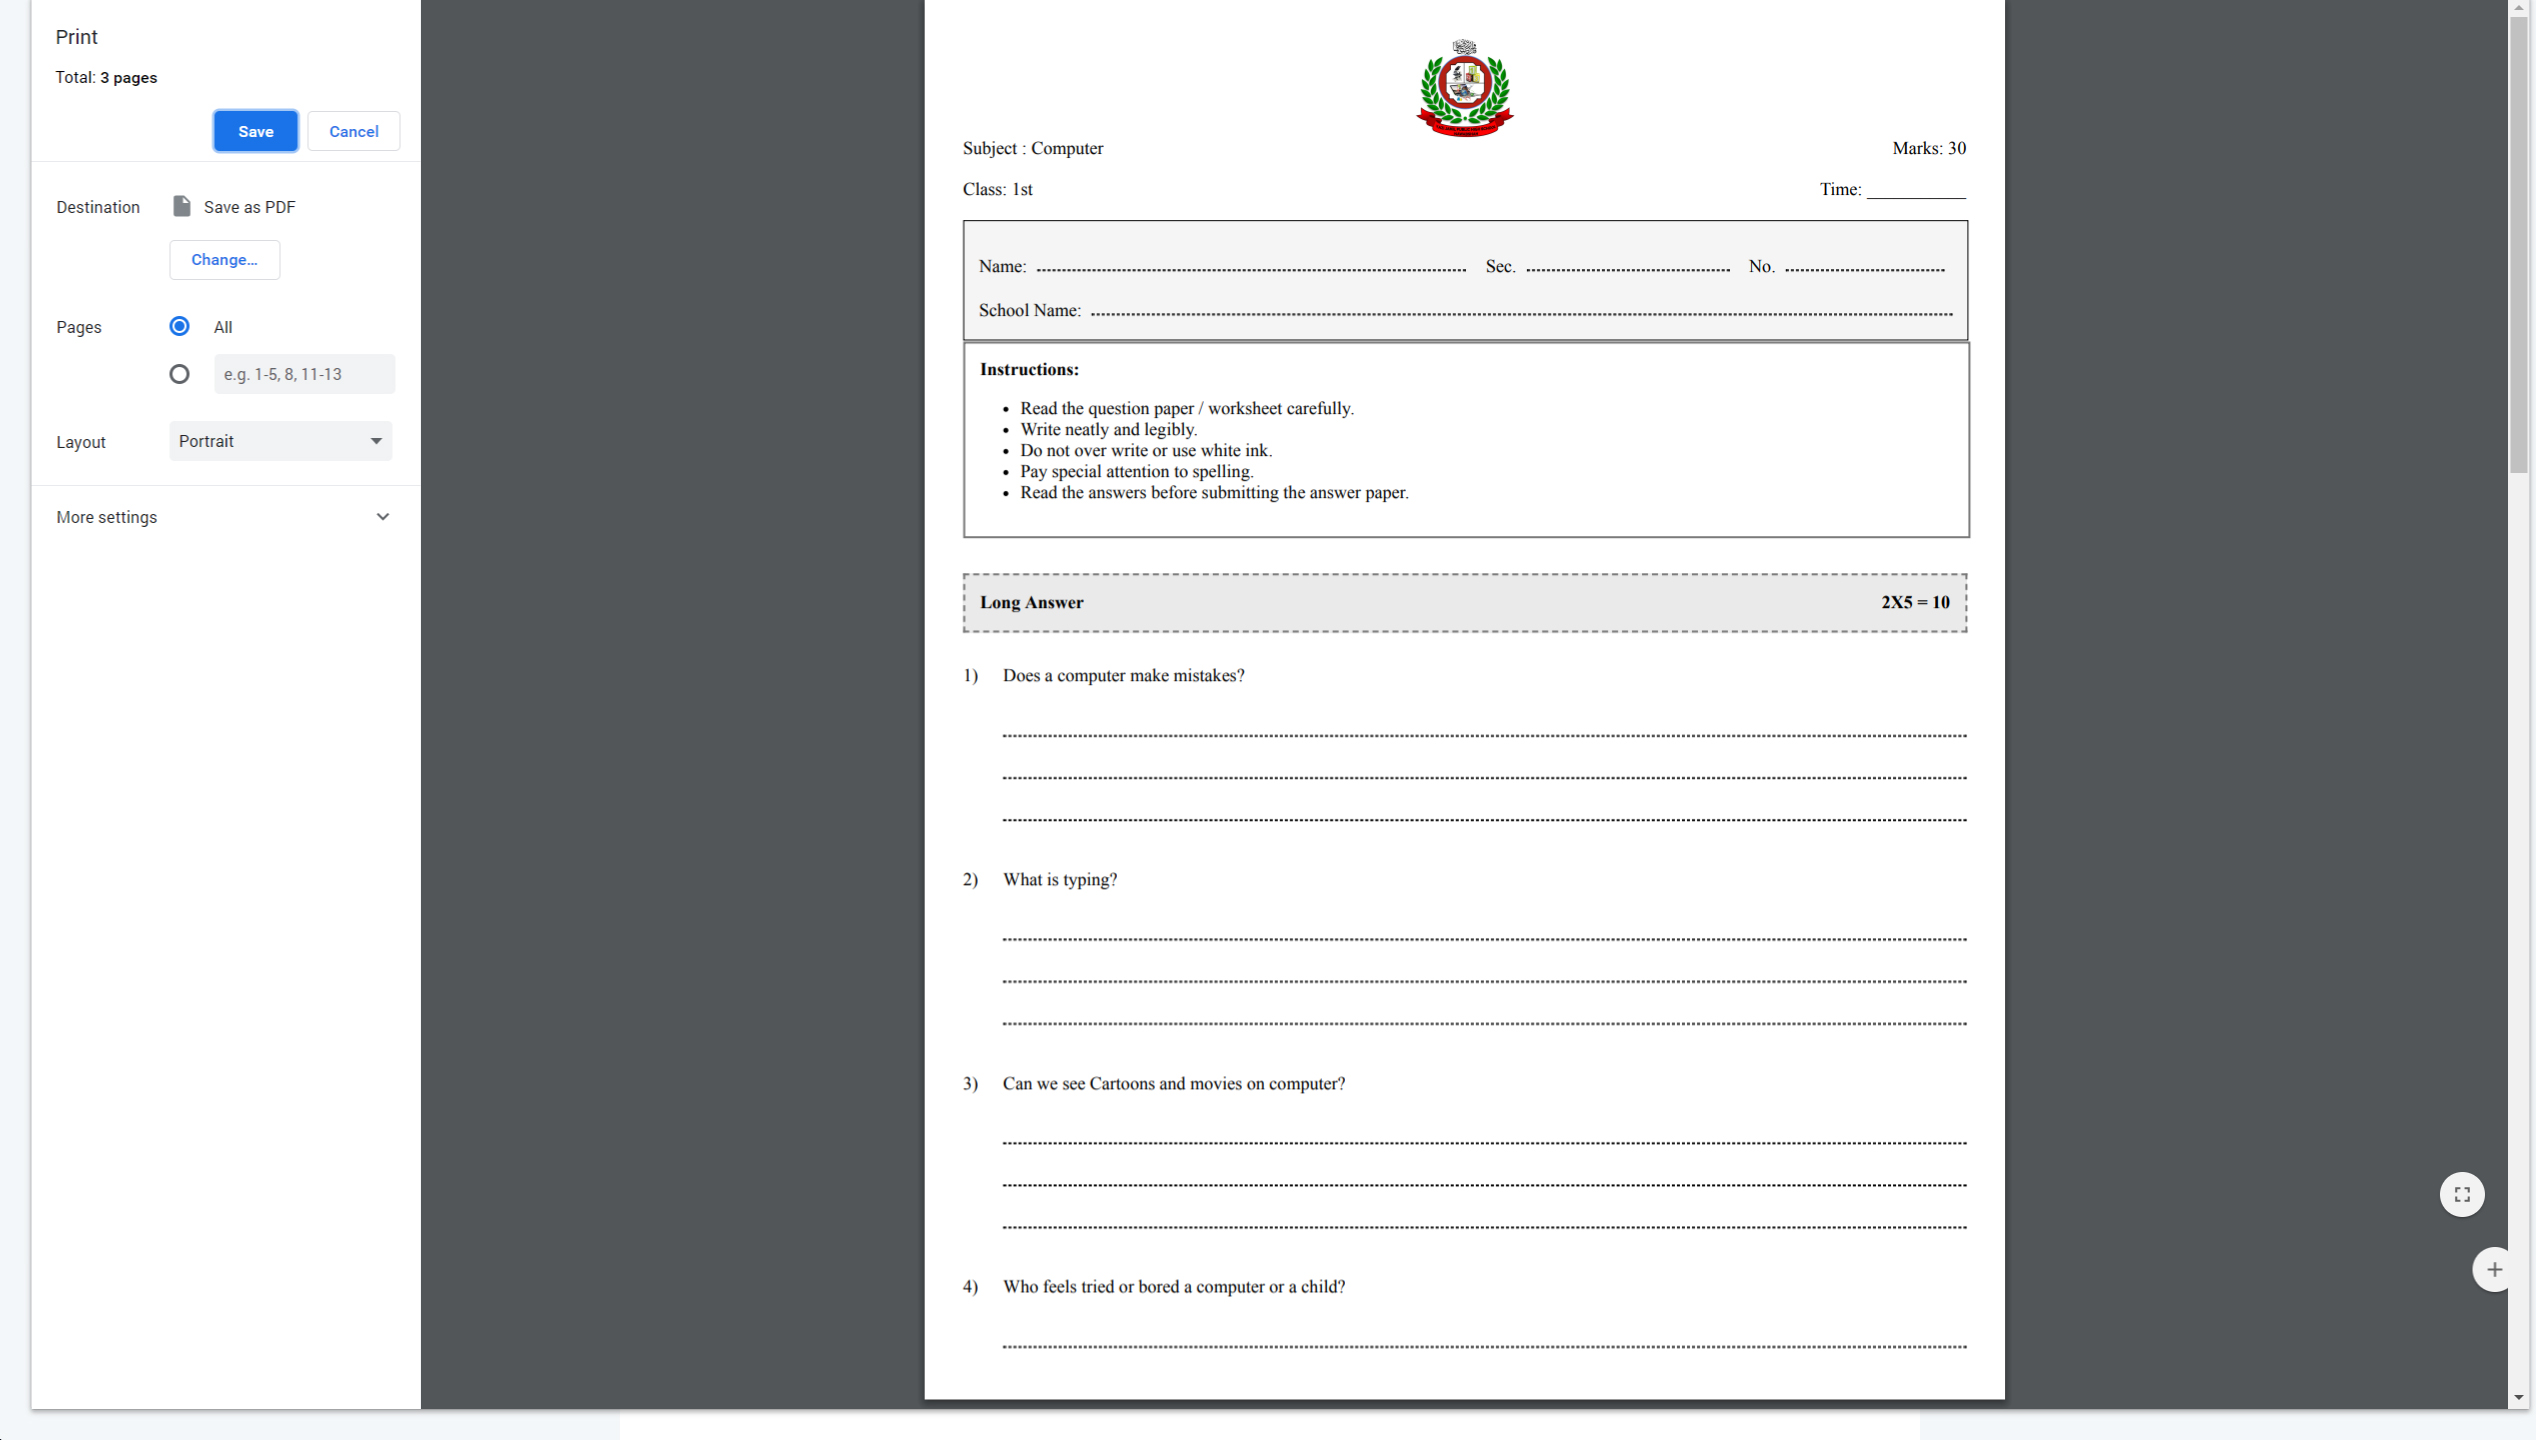Viewport: 2536px width, 1440px height.
Task: Click the fit to page preview icon
Action: click(x=2461, y=1194)
